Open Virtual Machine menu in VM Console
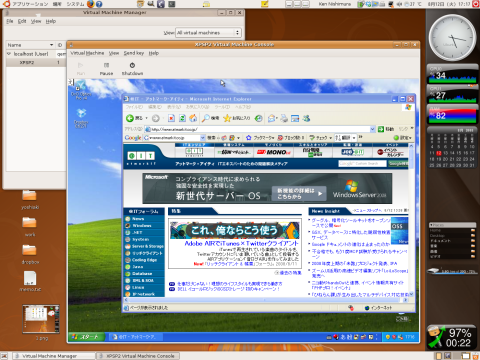Viewport: 480px width, 360px height. (x=87, y=53)
